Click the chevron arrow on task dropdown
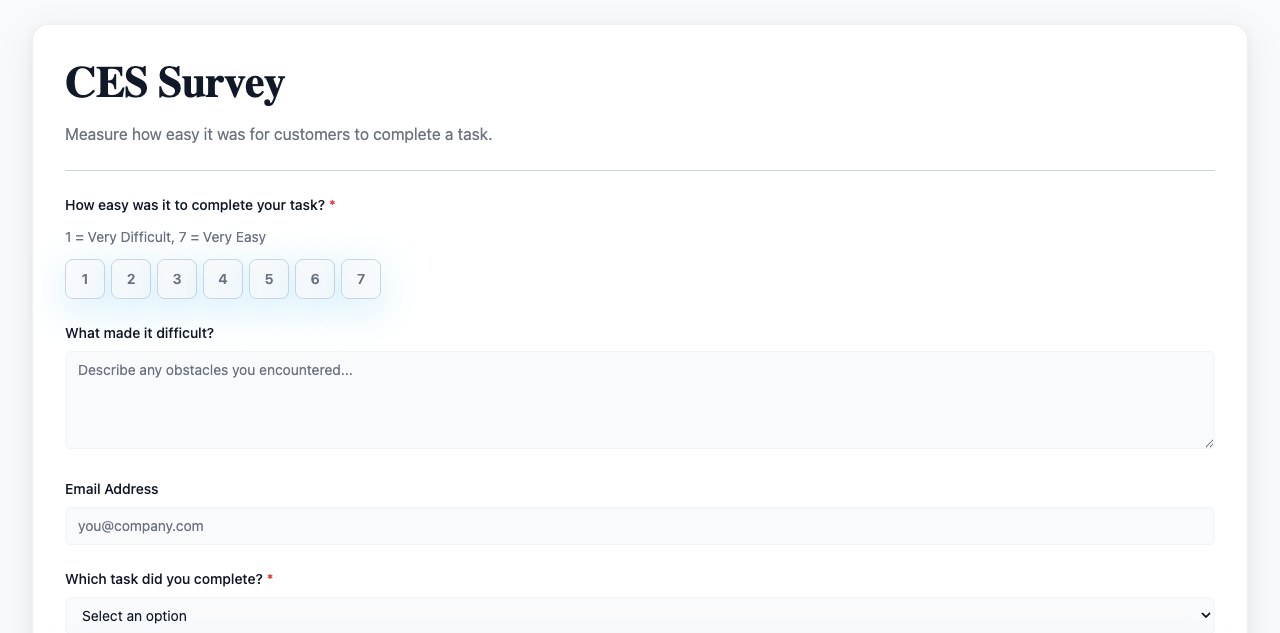 pyautogui.click(x=1205, y=616)
